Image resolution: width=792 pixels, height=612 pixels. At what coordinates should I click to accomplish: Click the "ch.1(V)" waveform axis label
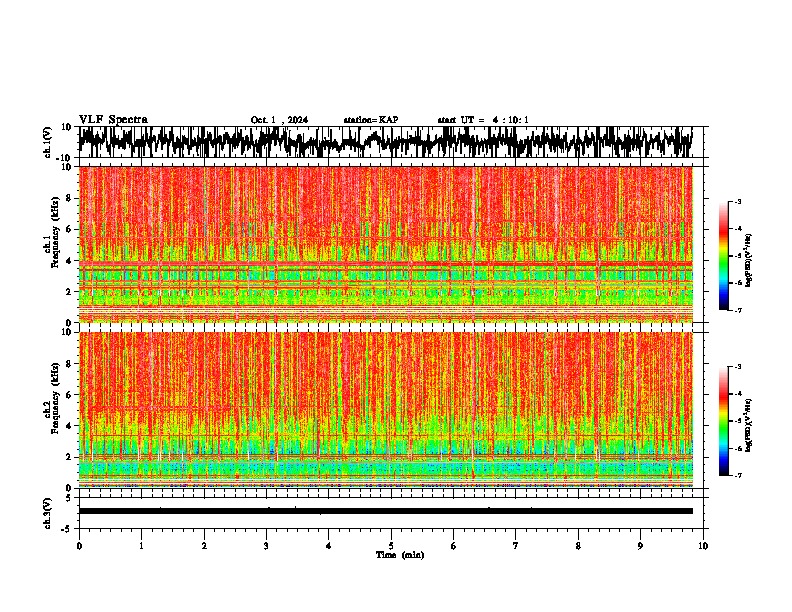48,142
